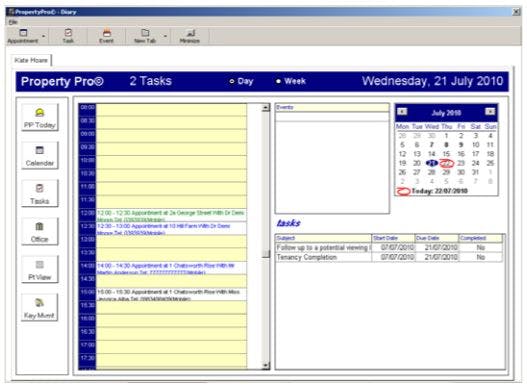The width and height of the screenshot is (527, 387).
Task: Click the July 2010 calendar title
Action: tap(446, 113)
